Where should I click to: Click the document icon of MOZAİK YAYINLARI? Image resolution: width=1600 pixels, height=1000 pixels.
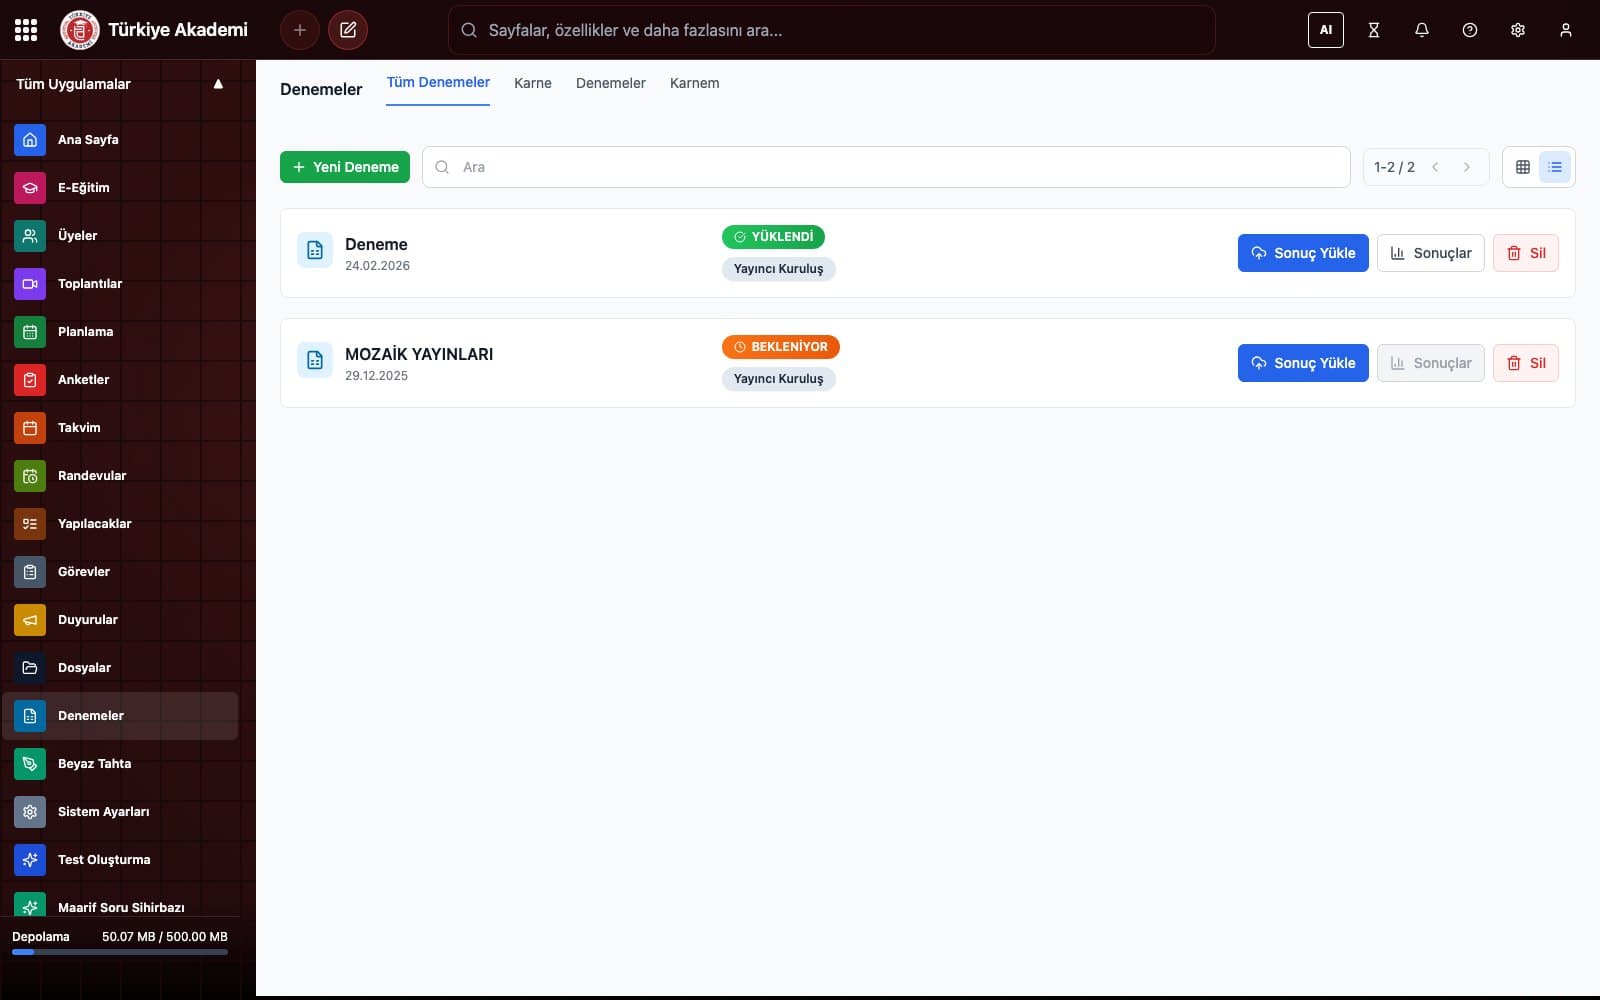[315, 360]
